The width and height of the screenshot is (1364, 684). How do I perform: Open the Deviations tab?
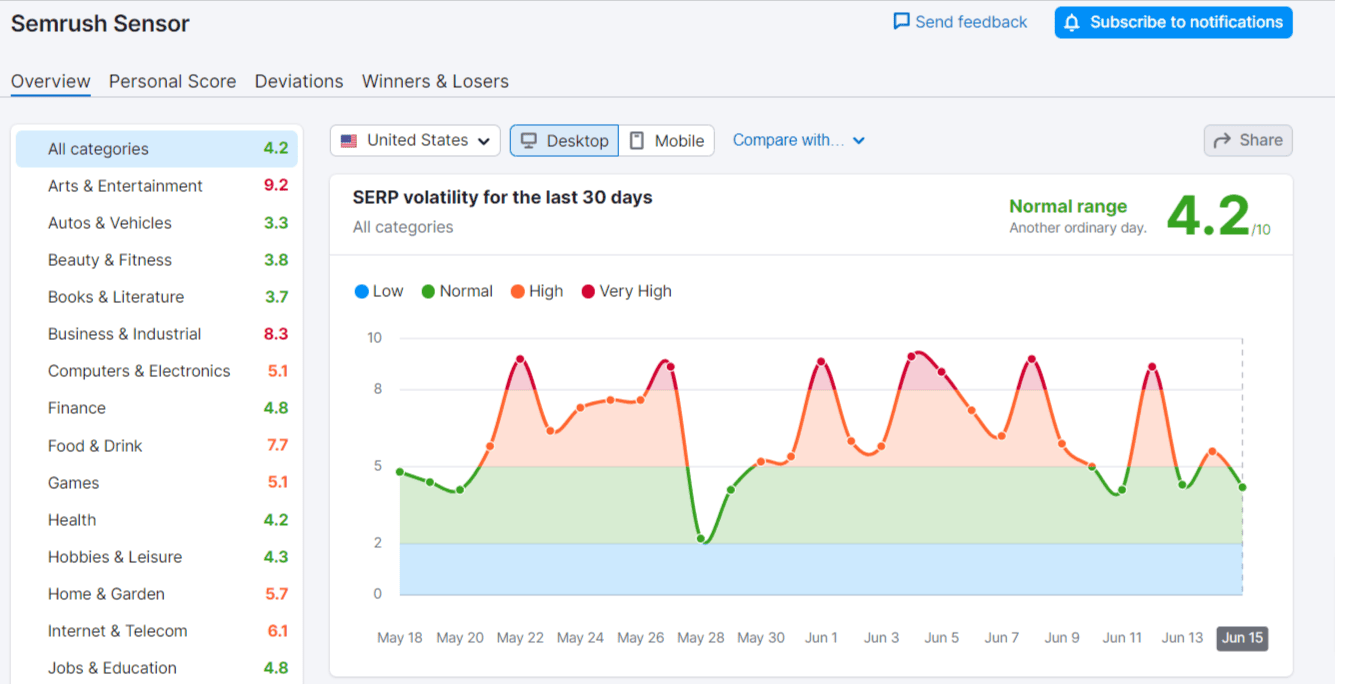tap(298, 81)
